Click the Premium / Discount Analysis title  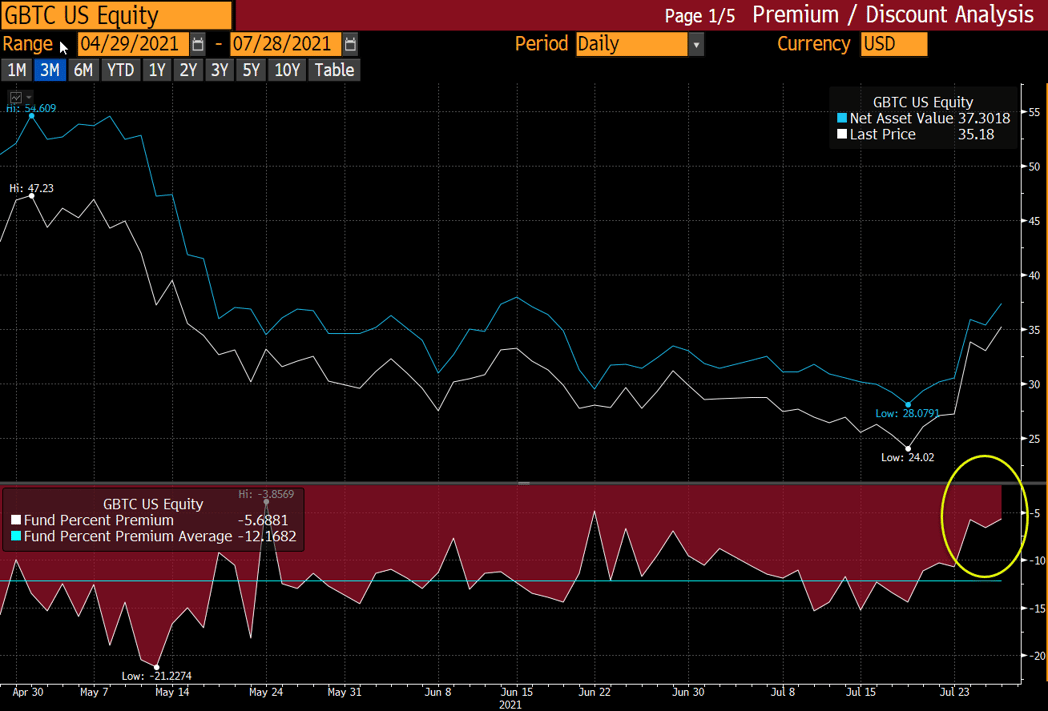(894, 15)
